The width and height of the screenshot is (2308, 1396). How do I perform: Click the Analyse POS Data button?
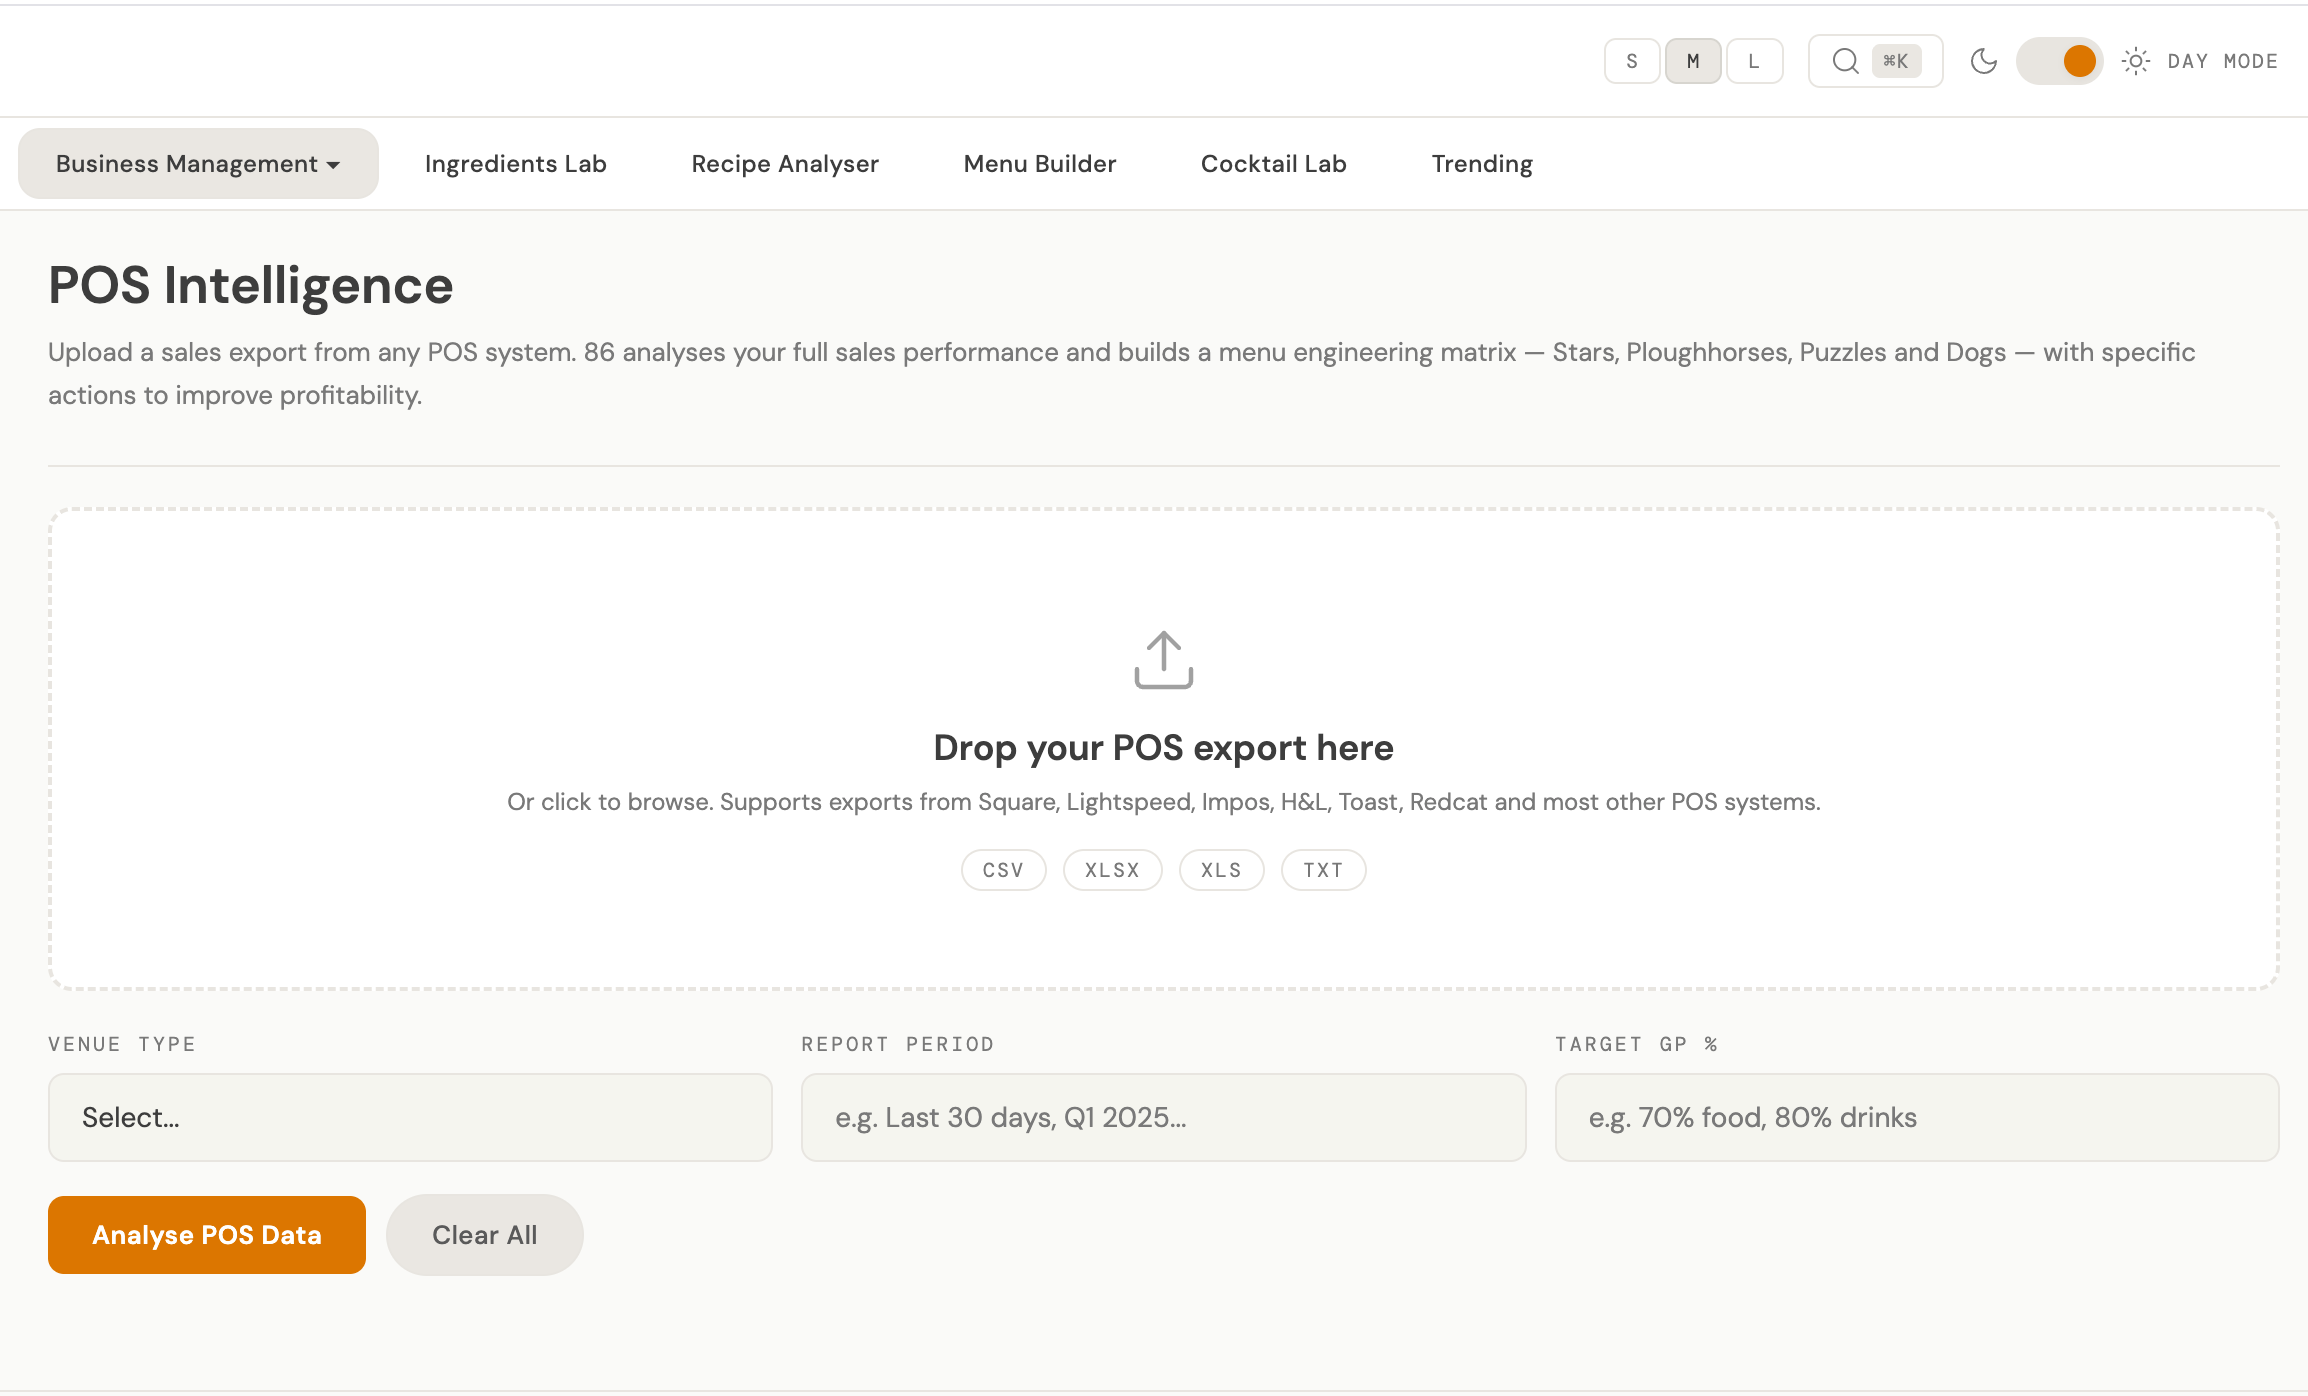tap(206, 1234)
